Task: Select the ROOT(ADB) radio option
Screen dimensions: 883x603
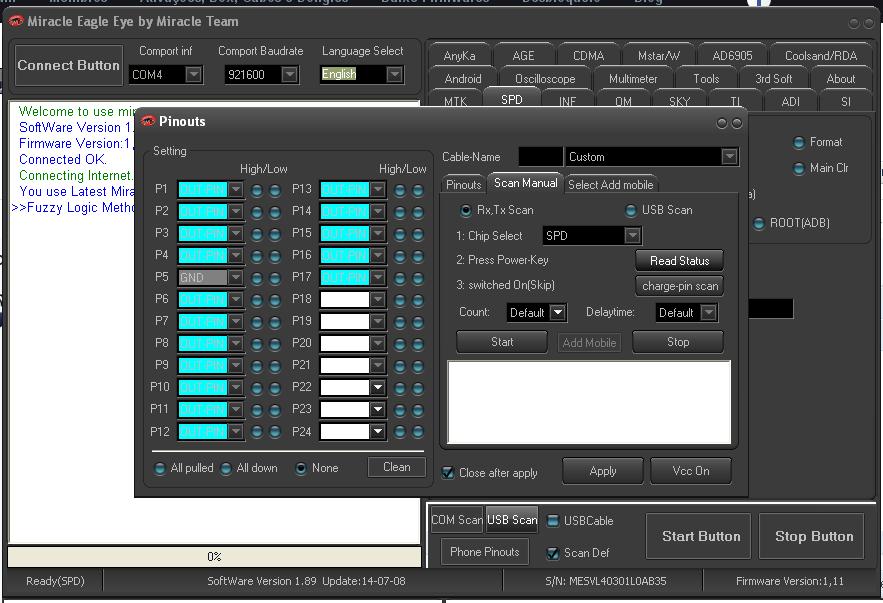Action: (x=759, y=224)
